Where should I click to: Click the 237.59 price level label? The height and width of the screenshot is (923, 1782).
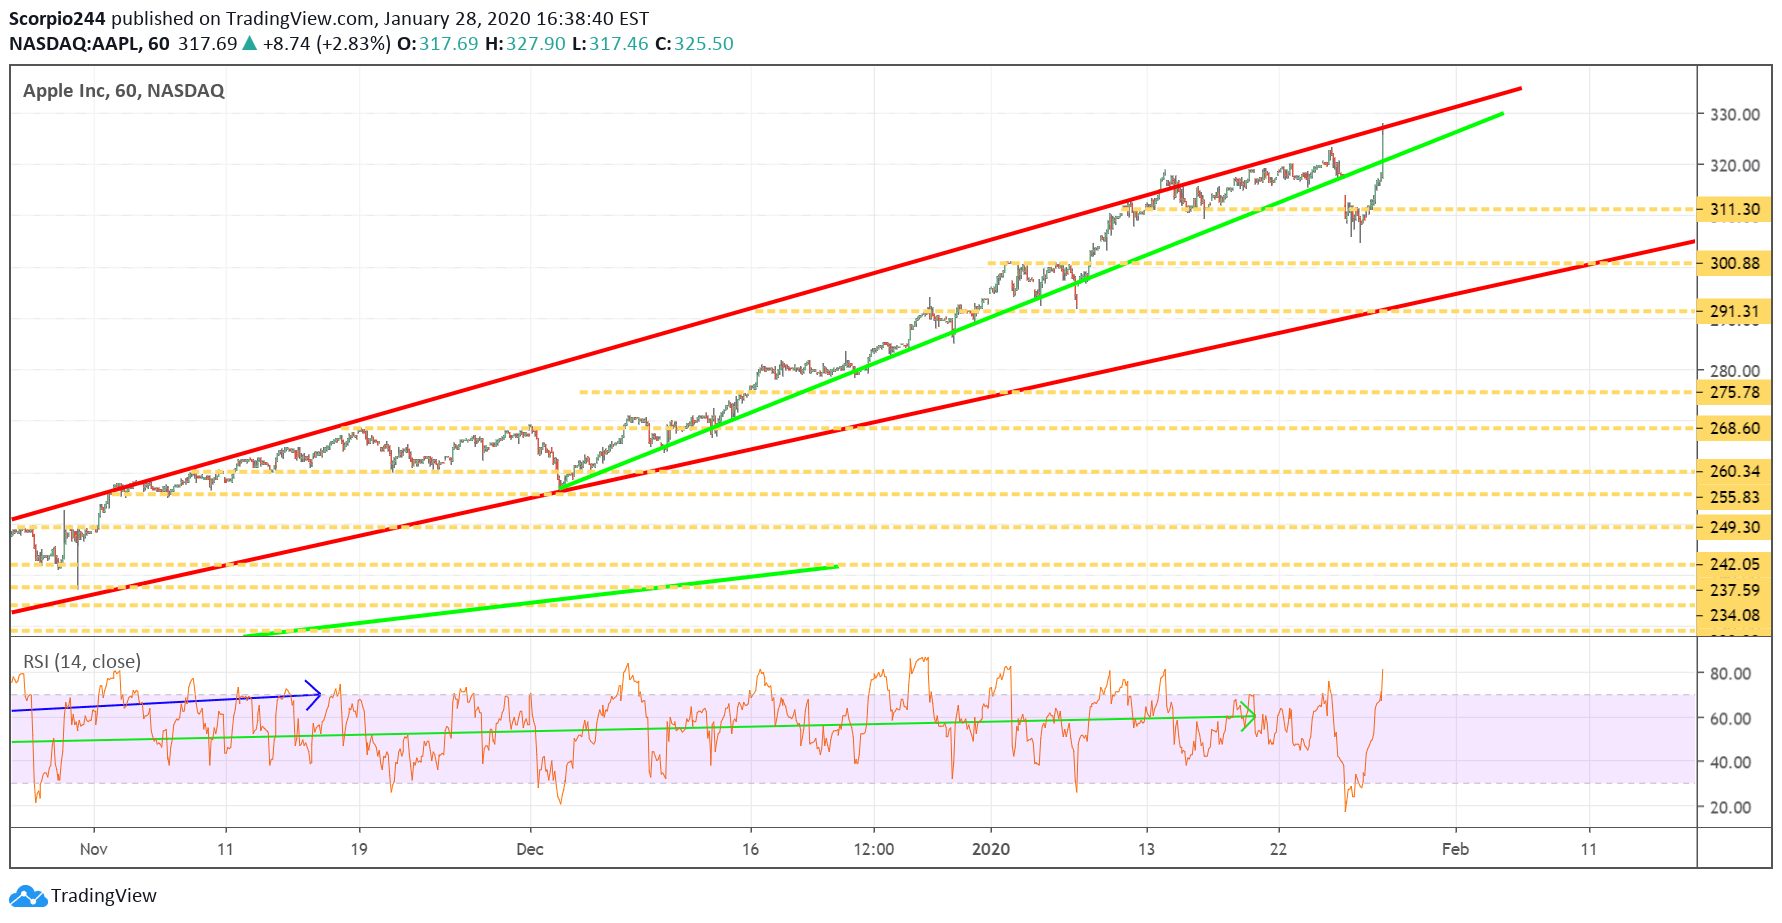click(1734, 591)
